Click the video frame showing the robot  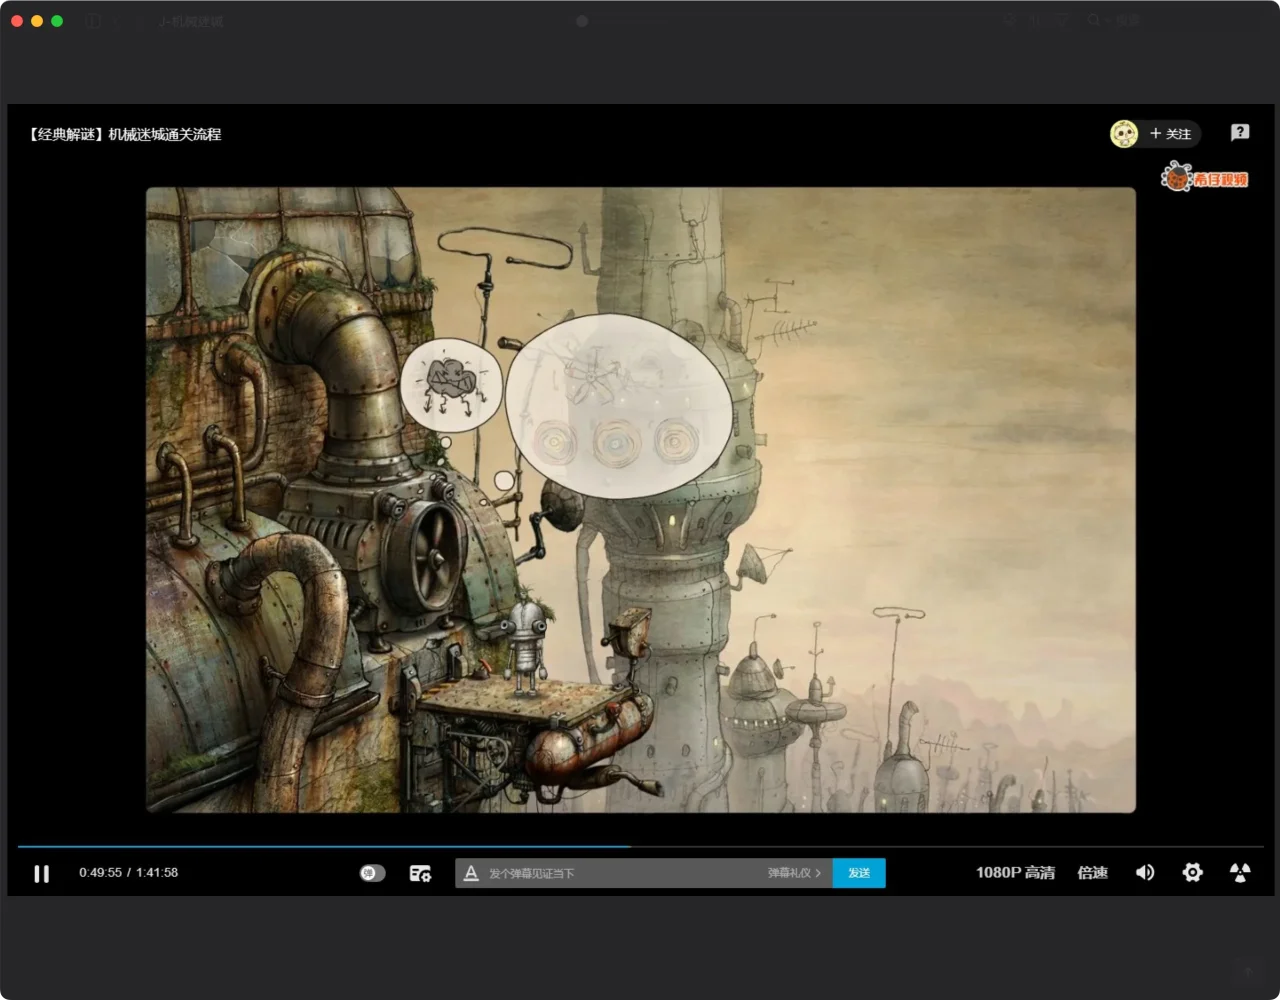(641, 500)
